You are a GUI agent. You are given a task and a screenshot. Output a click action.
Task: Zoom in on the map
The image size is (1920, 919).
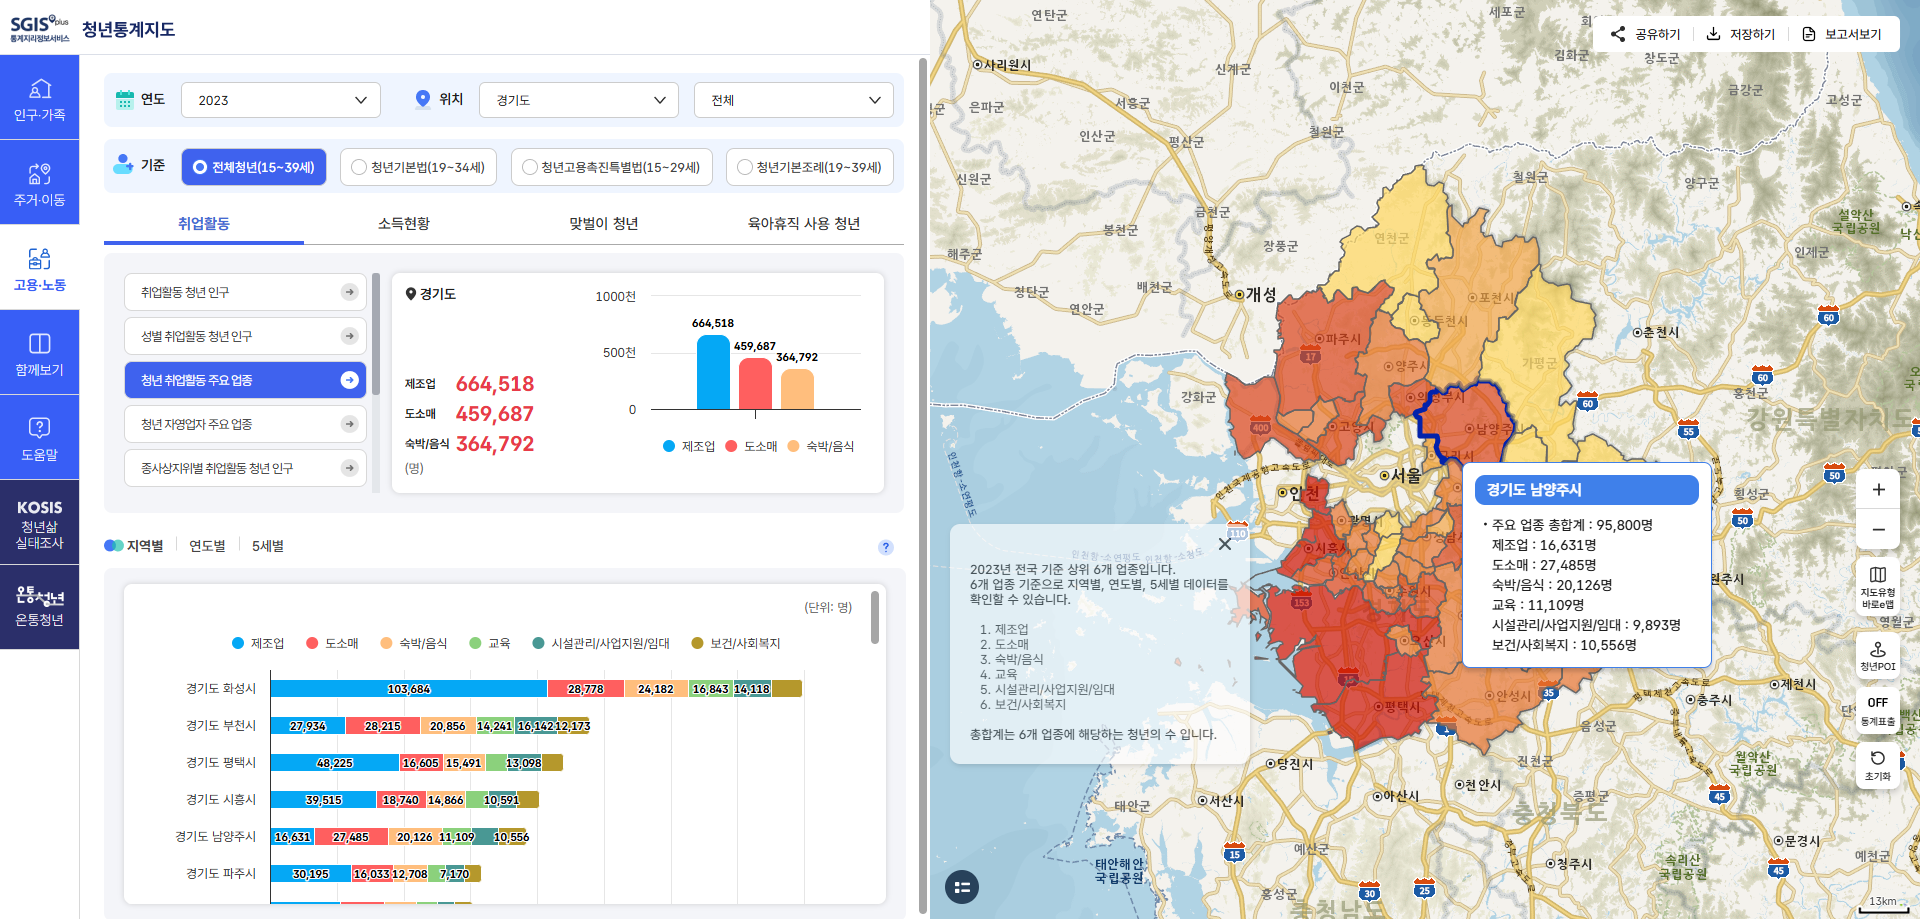1878,490
